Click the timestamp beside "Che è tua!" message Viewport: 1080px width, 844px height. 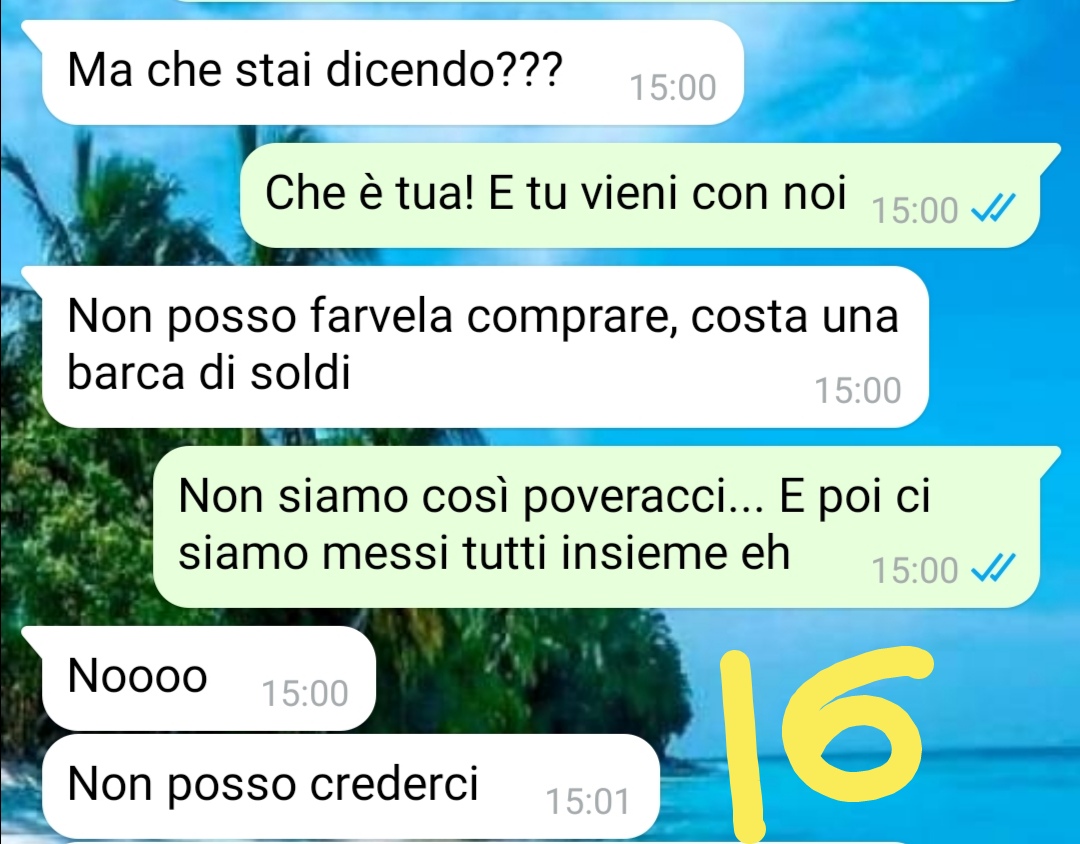click(915, 210)
